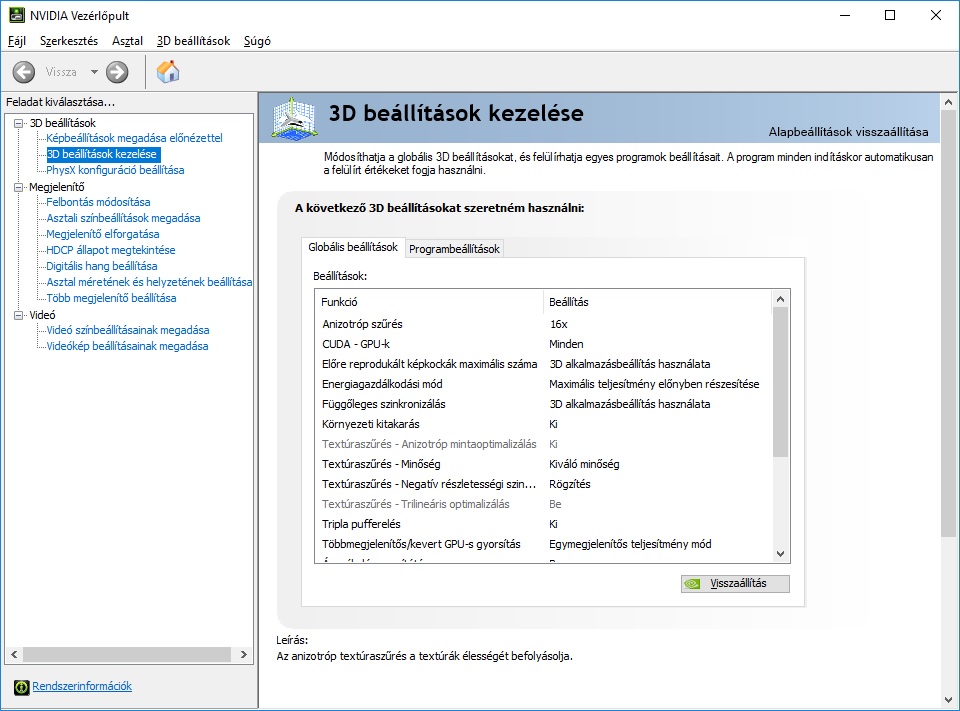Click the NVIDIA app icon in title bar
This screenshot has width=960, height=711.
point(17,15)
